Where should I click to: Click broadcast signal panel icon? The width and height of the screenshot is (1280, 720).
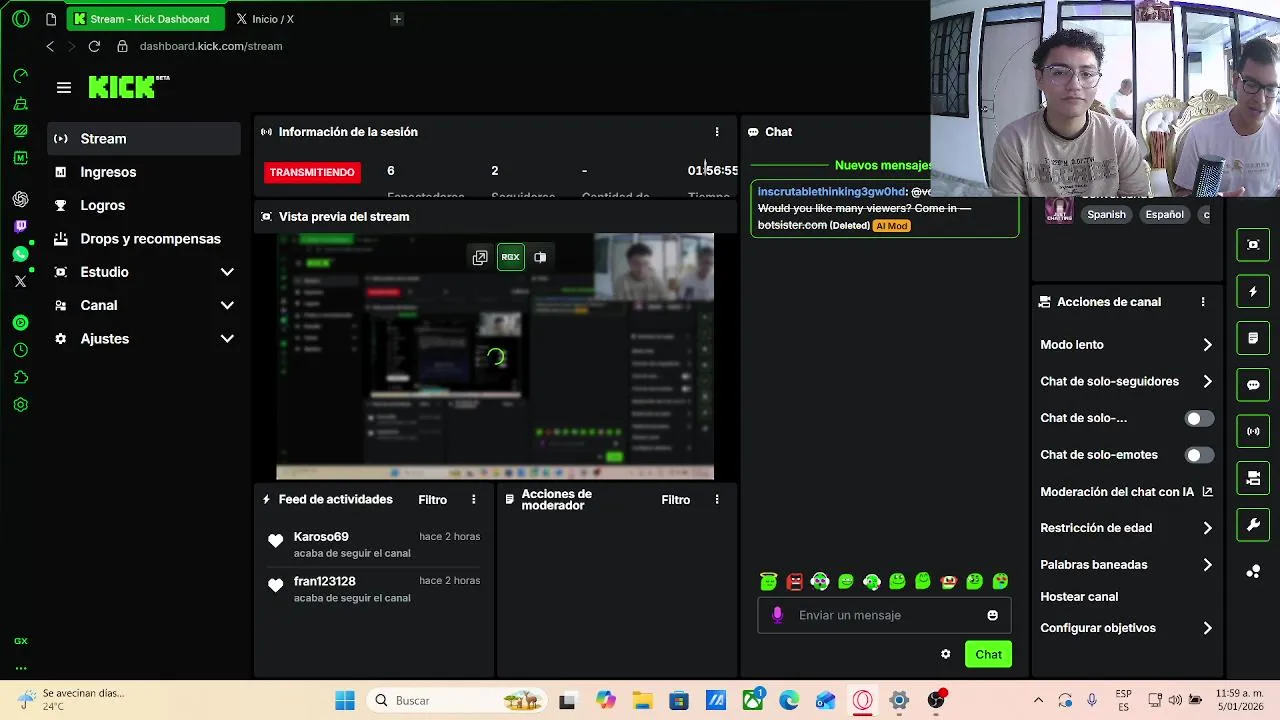click(1253, 431)
